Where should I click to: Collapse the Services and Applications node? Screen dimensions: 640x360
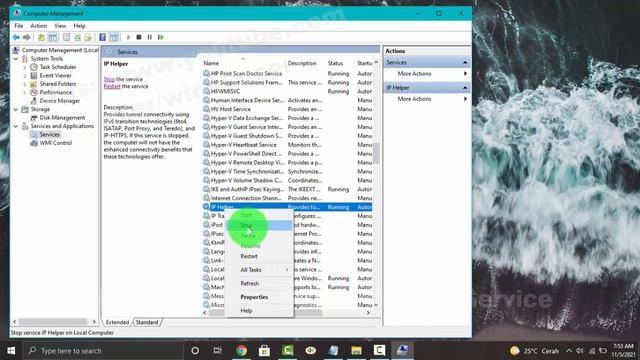(16, 126)
